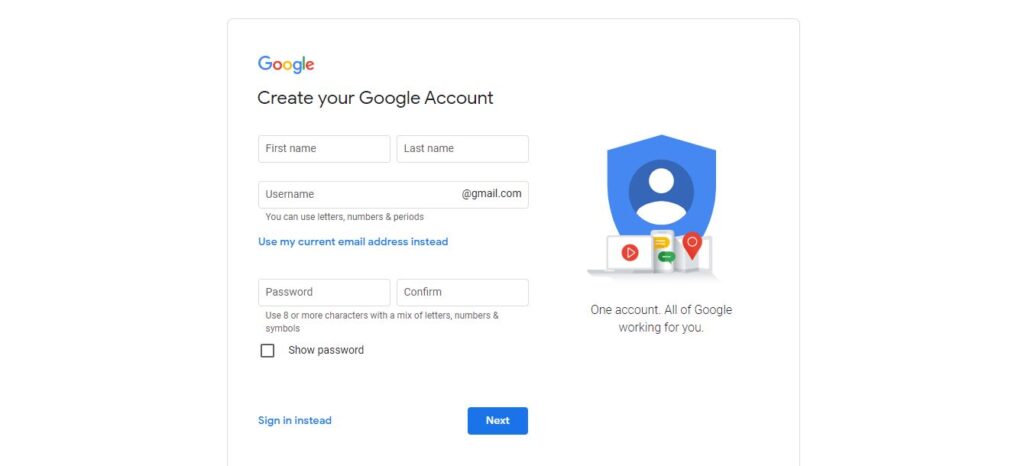Tick the Show password checkbox
Viewport: 1024px width, 466px height.
point(267,350)
